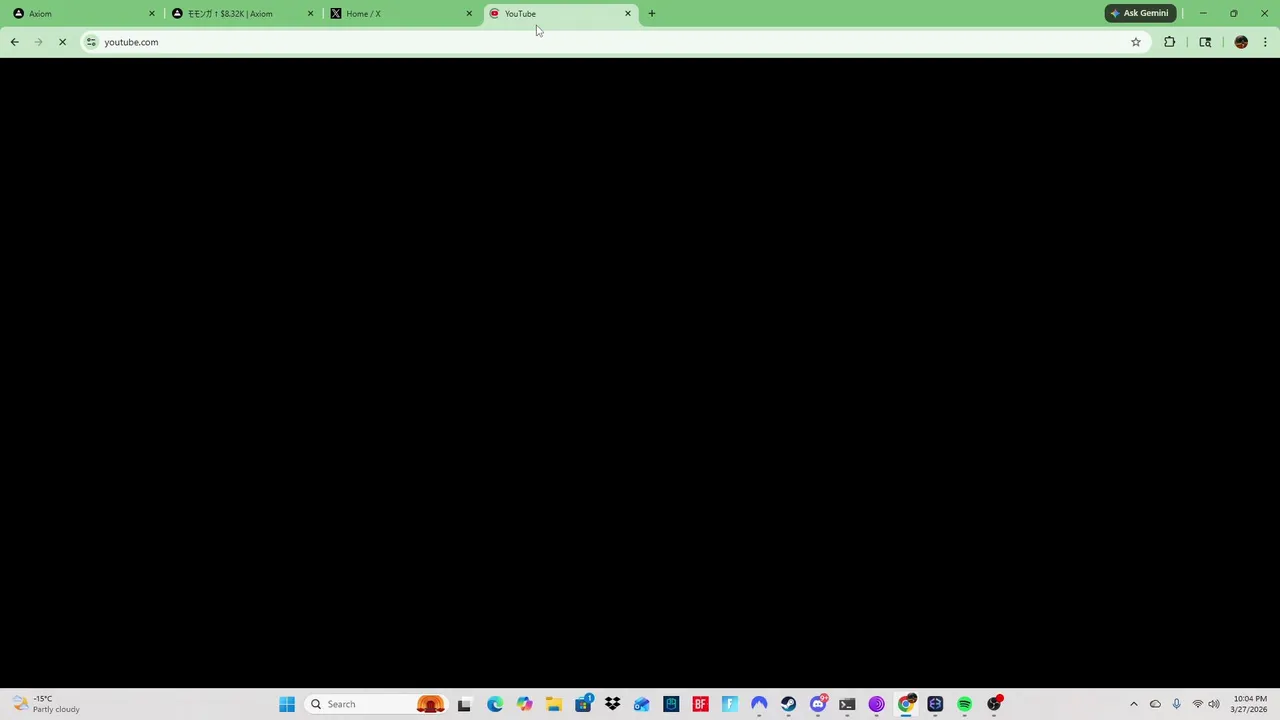The height and width of the screenshot is (720, 1280).
Task: Open the tab search icon in toolbar
Action: (x=1205, y=42)
